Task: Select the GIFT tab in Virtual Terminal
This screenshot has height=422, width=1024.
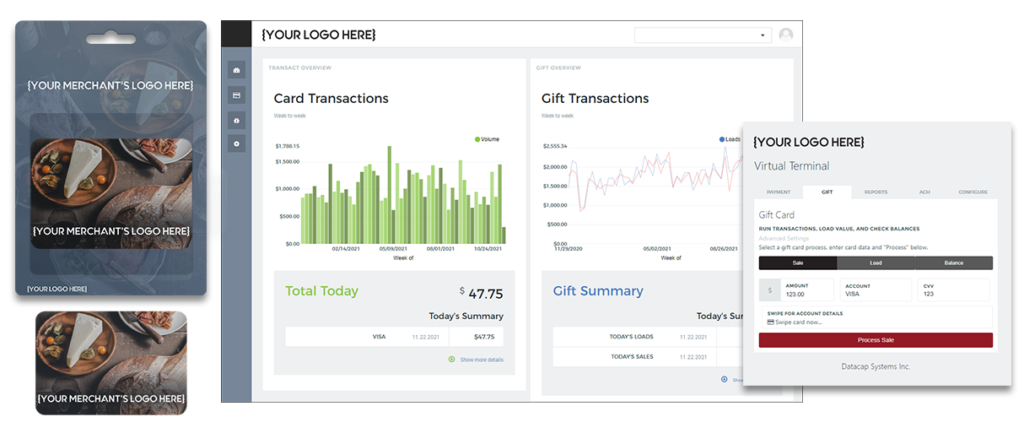Action: pos(827,192)
